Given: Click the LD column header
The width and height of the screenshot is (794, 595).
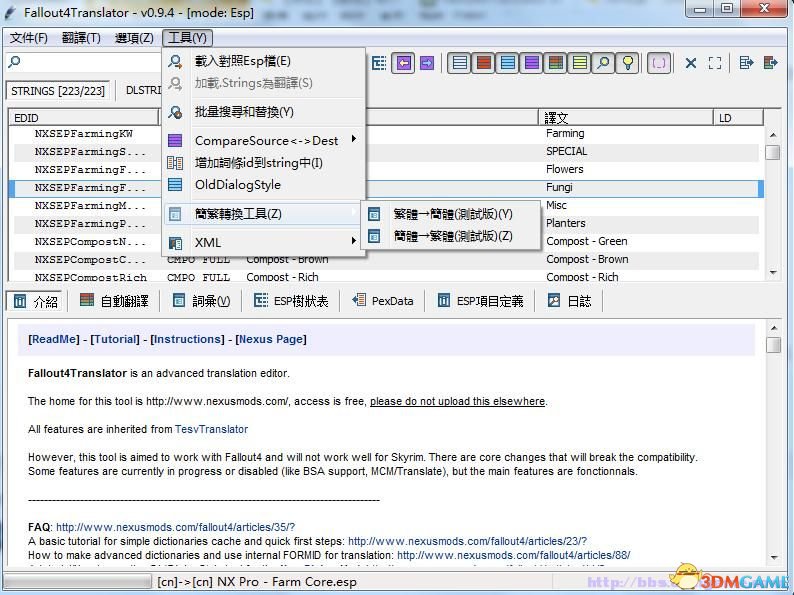Looking at the screenshot, I should pos(738,118).
